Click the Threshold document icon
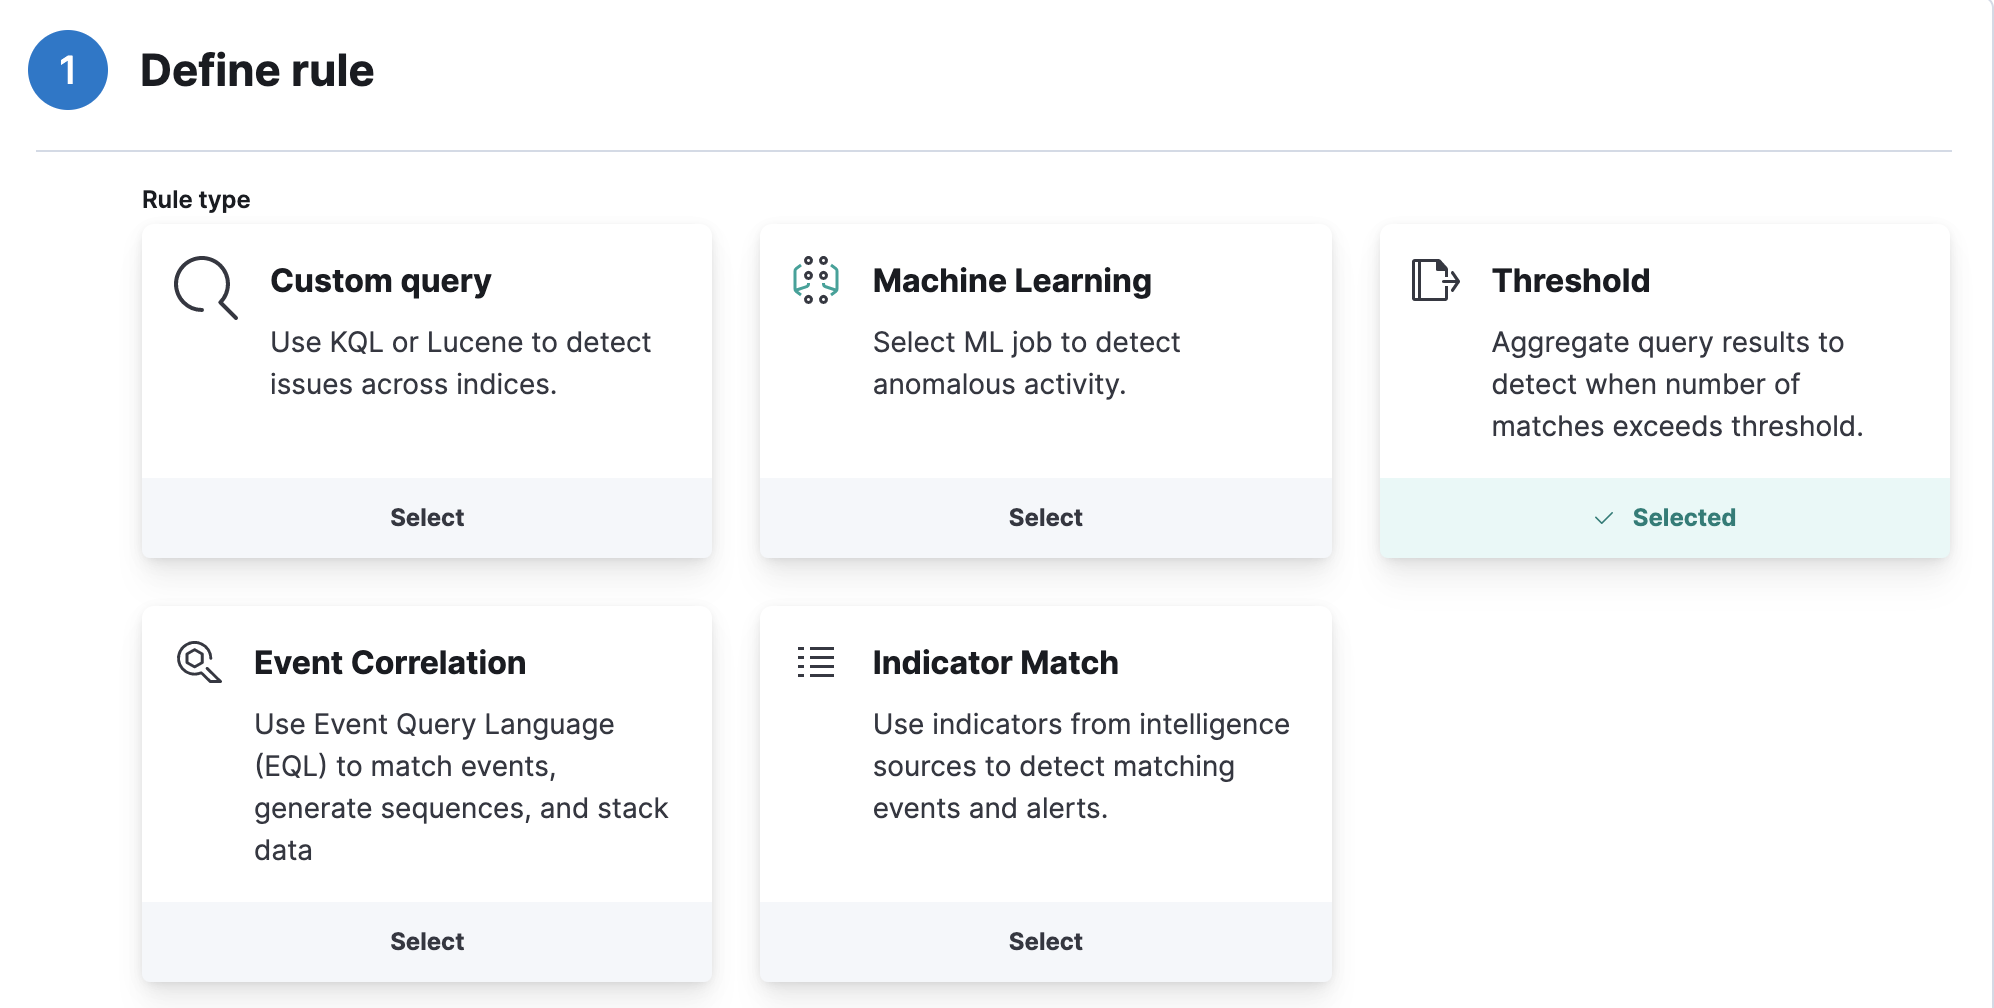The height and width of the screenshot is (1008, 1994). 1435,280
